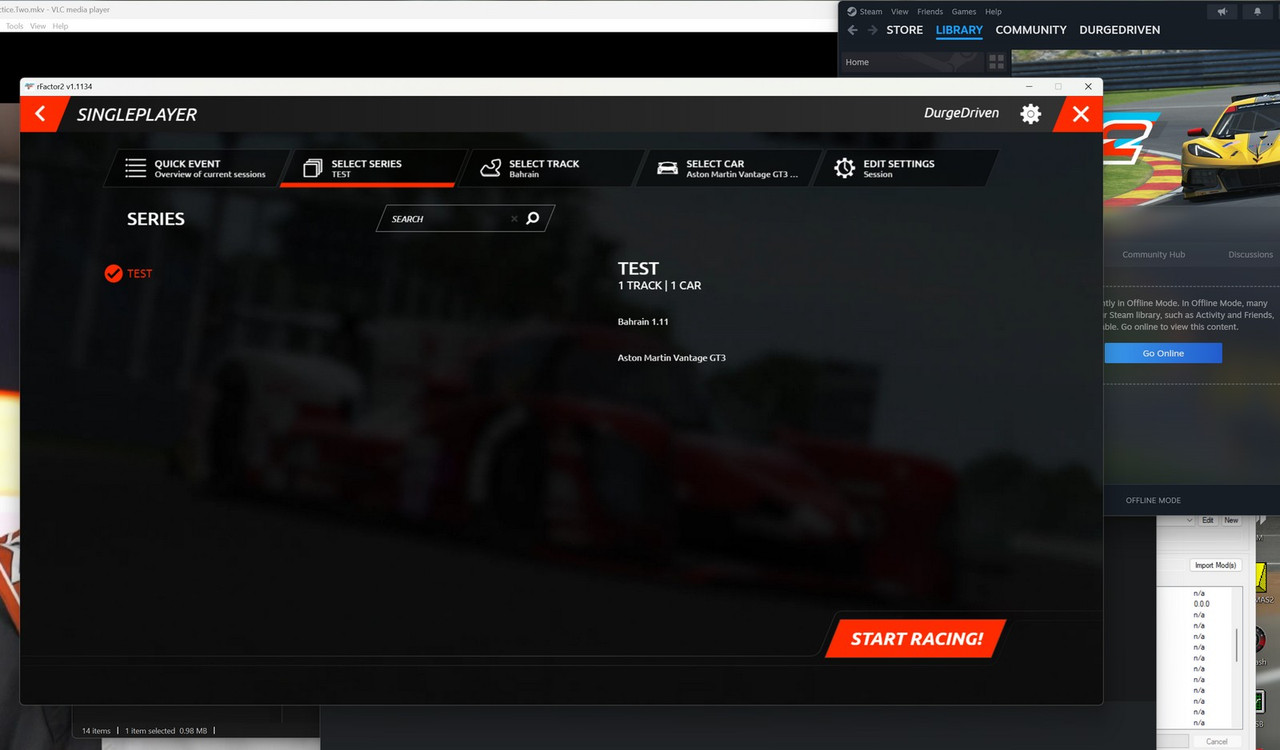Open the MAS2 desktop icon
Image resolution: width=1280 pixels, height=750 pixels.
point(1262,583)
